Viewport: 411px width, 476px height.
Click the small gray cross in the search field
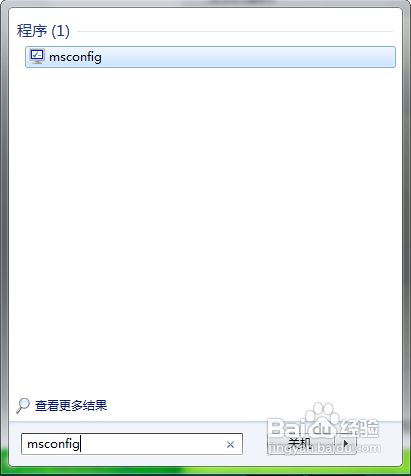230,444
